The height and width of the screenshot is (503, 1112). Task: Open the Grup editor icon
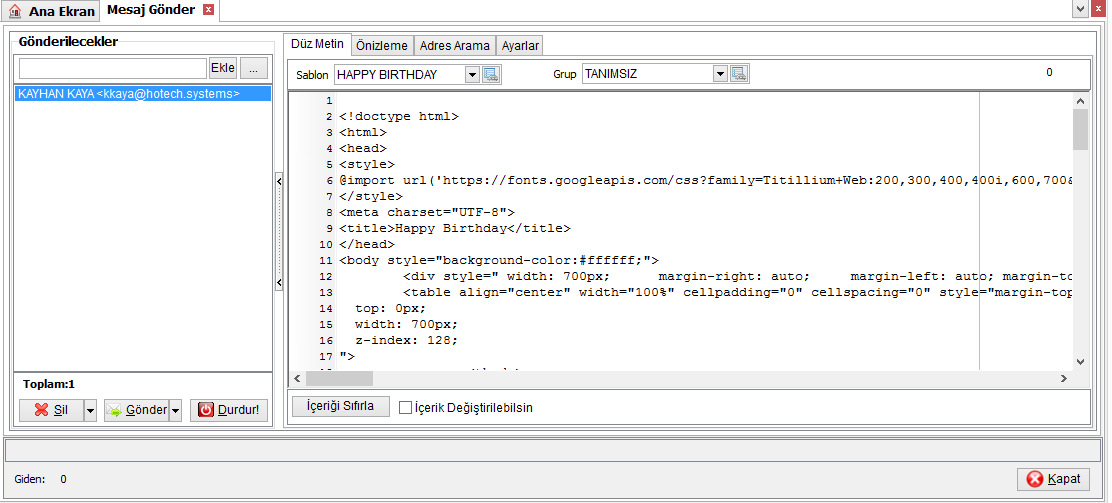(740, 74)
